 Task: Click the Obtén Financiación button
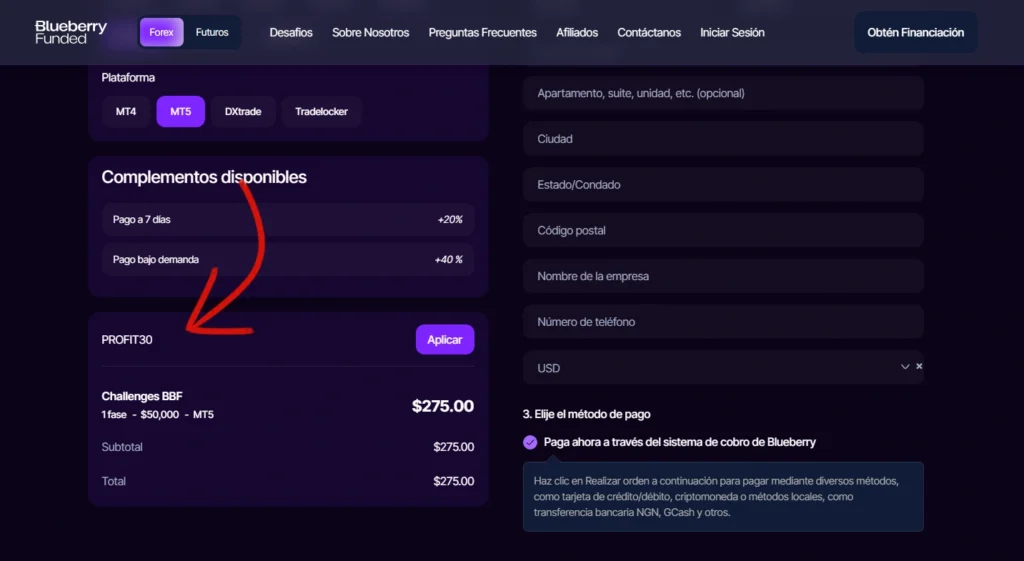915,33
